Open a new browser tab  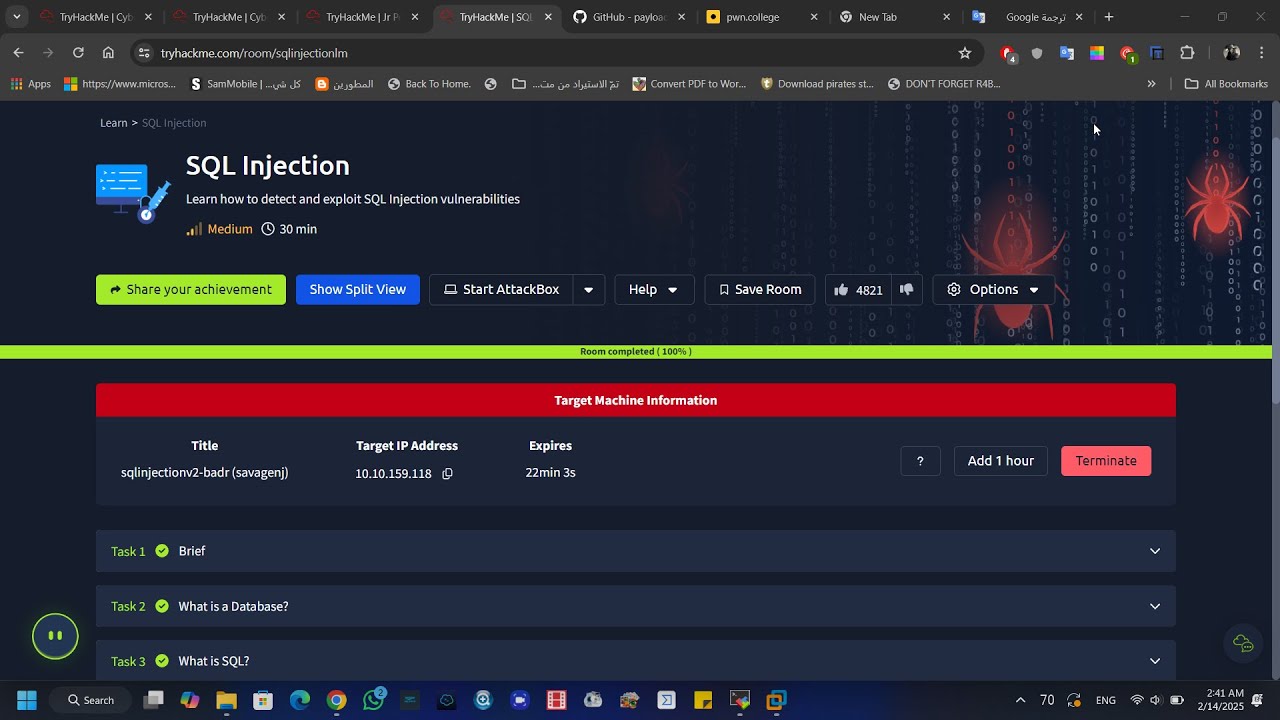click(1108, 17)
